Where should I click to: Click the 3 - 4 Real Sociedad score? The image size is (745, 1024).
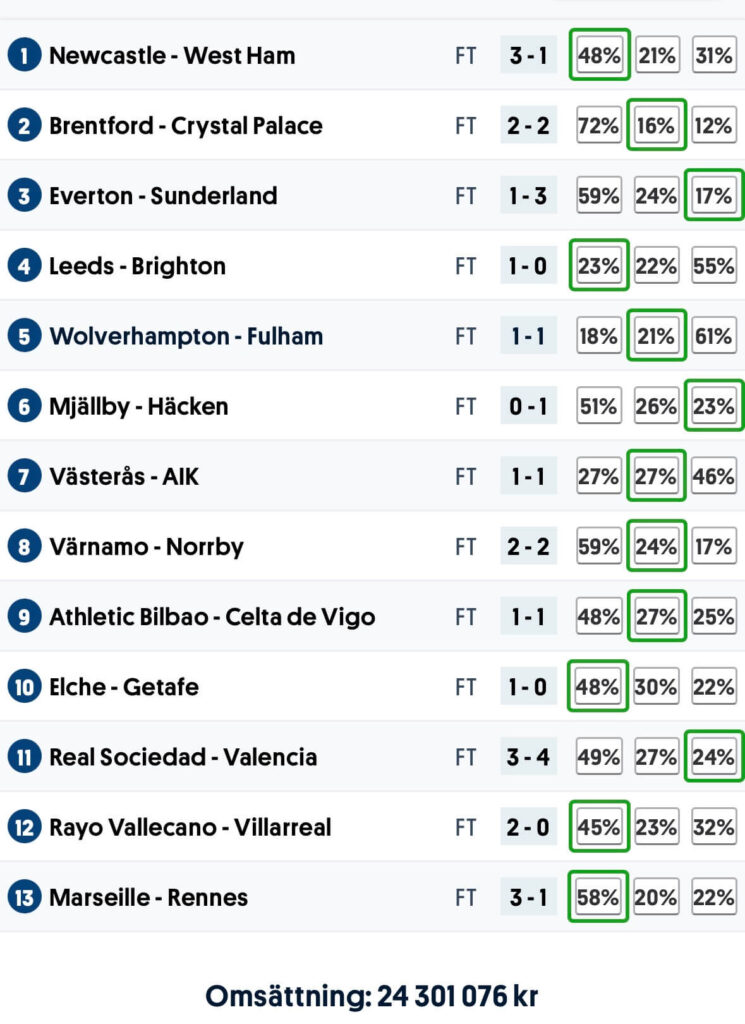click(x=528, y=757)
